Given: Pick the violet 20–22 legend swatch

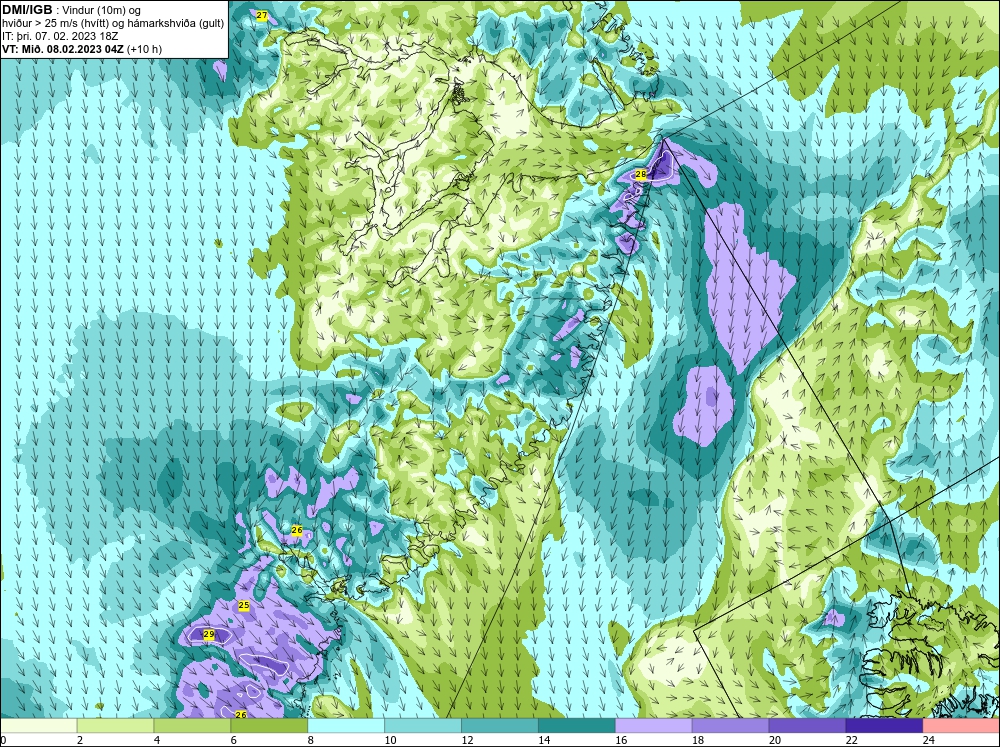Looking at the screenshot, I should pos(807,726).
